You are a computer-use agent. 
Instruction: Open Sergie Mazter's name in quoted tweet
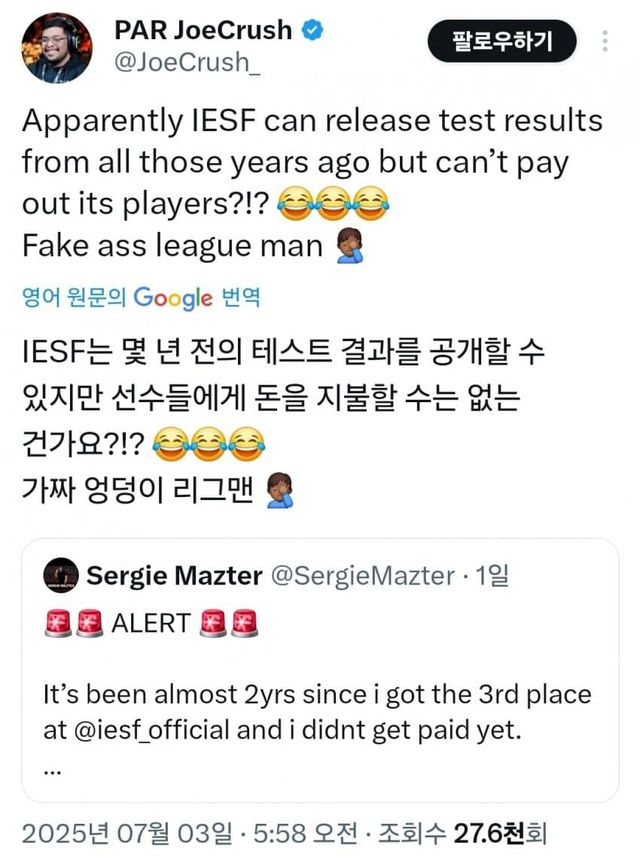[x=174, y=575]
